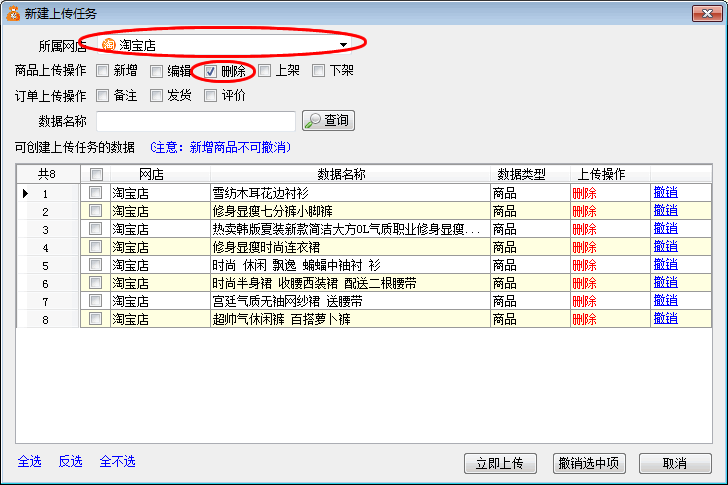Select checkbox for row 宫廷气质无袖网纱裙
This screenshot has width=728, height=485.
[95, 301]
